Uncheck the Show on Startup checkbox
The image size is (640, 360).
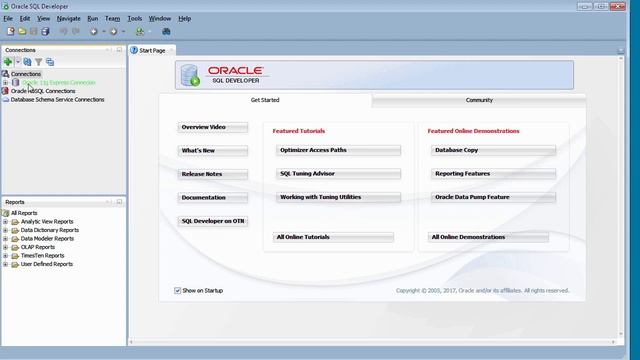click(178, 291)
